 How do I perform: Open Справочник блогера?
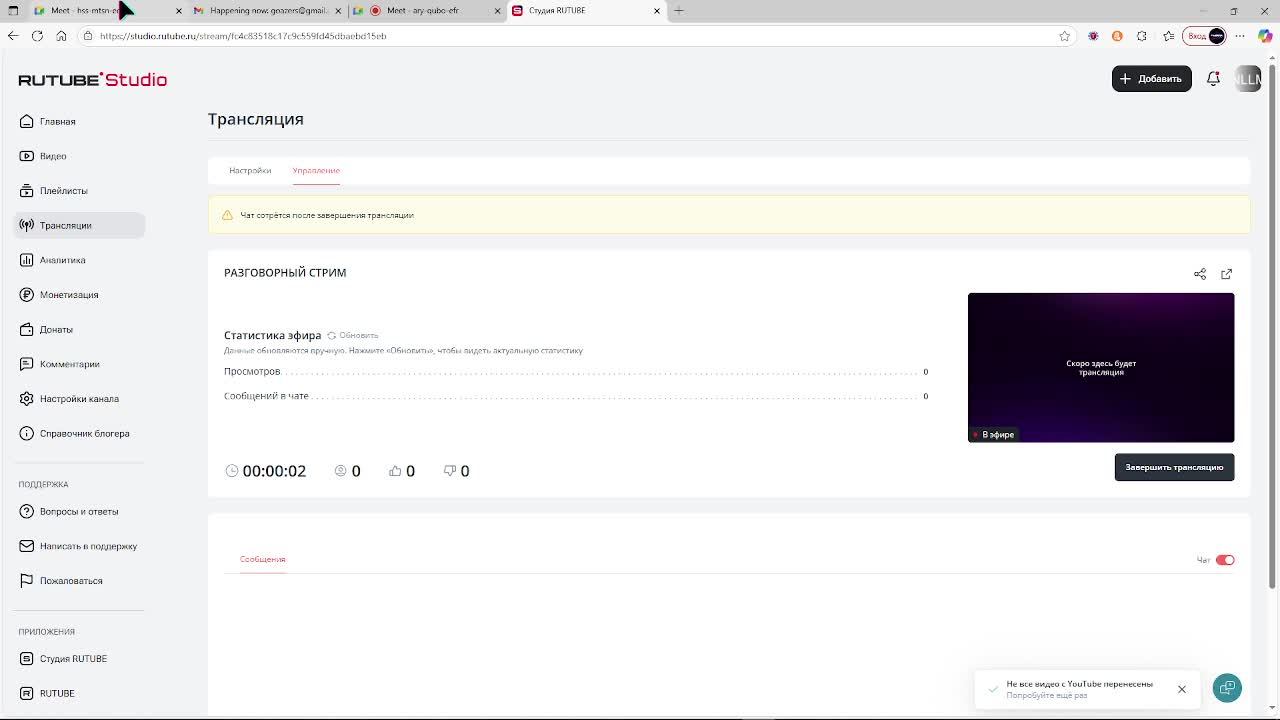75,433
